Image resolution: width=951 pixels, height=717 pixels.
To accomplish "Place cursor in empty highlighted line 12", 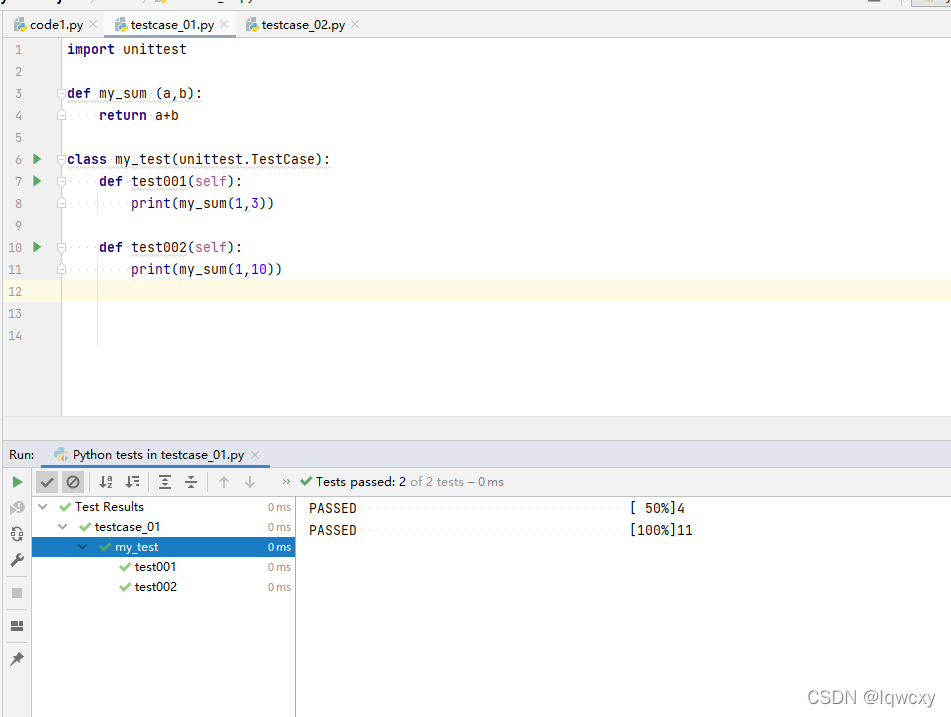I will pyautogui.click(x=506, y=291).
